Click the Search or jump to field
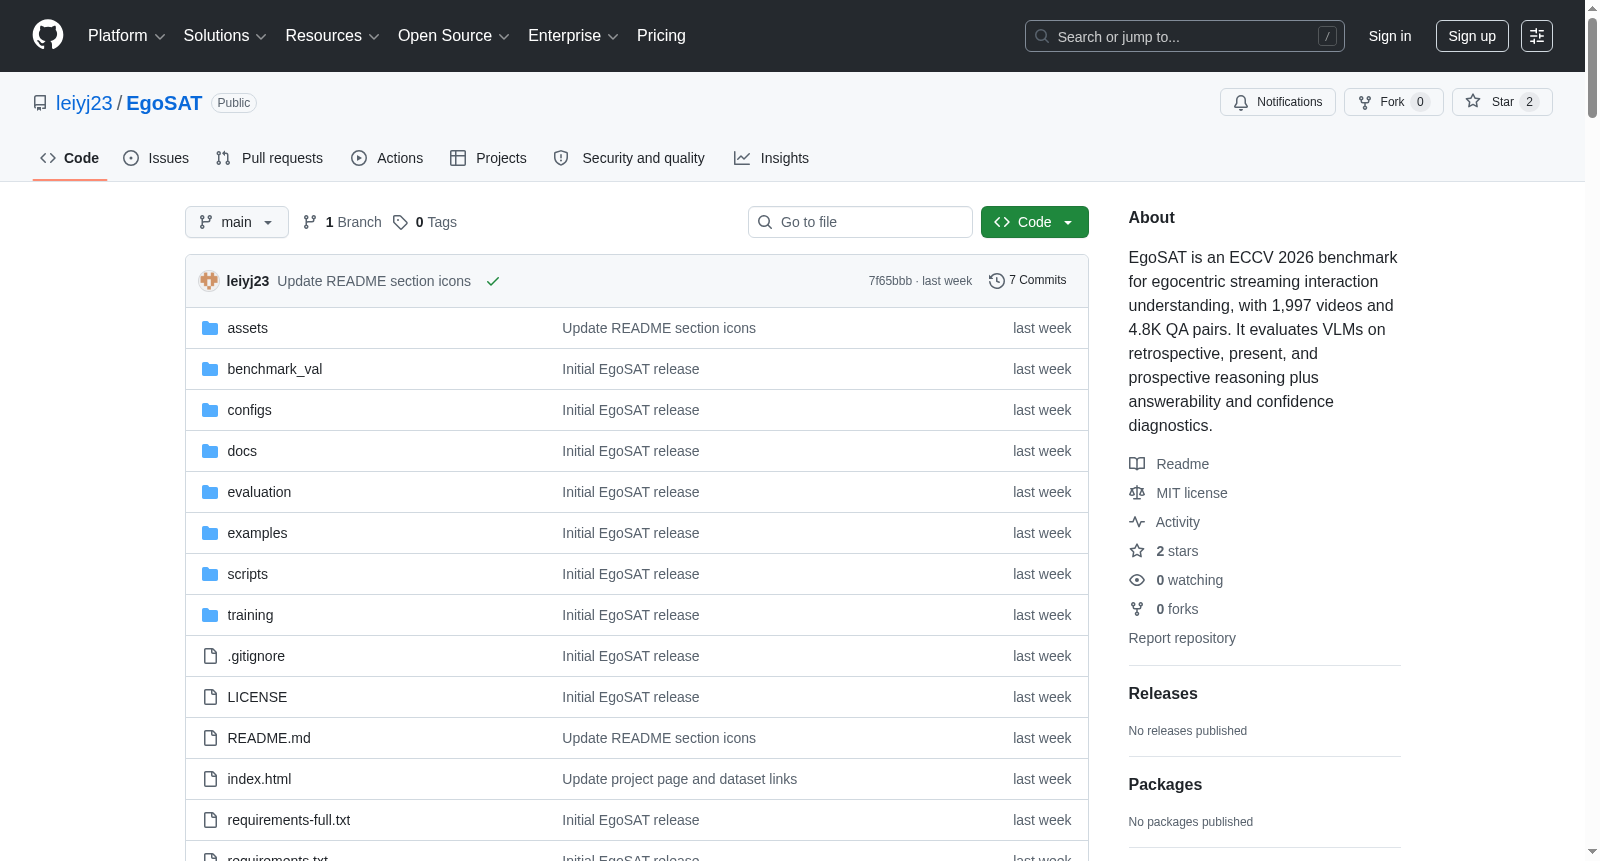Viewport: 1600px width, 861px height. pos(1185,36)
